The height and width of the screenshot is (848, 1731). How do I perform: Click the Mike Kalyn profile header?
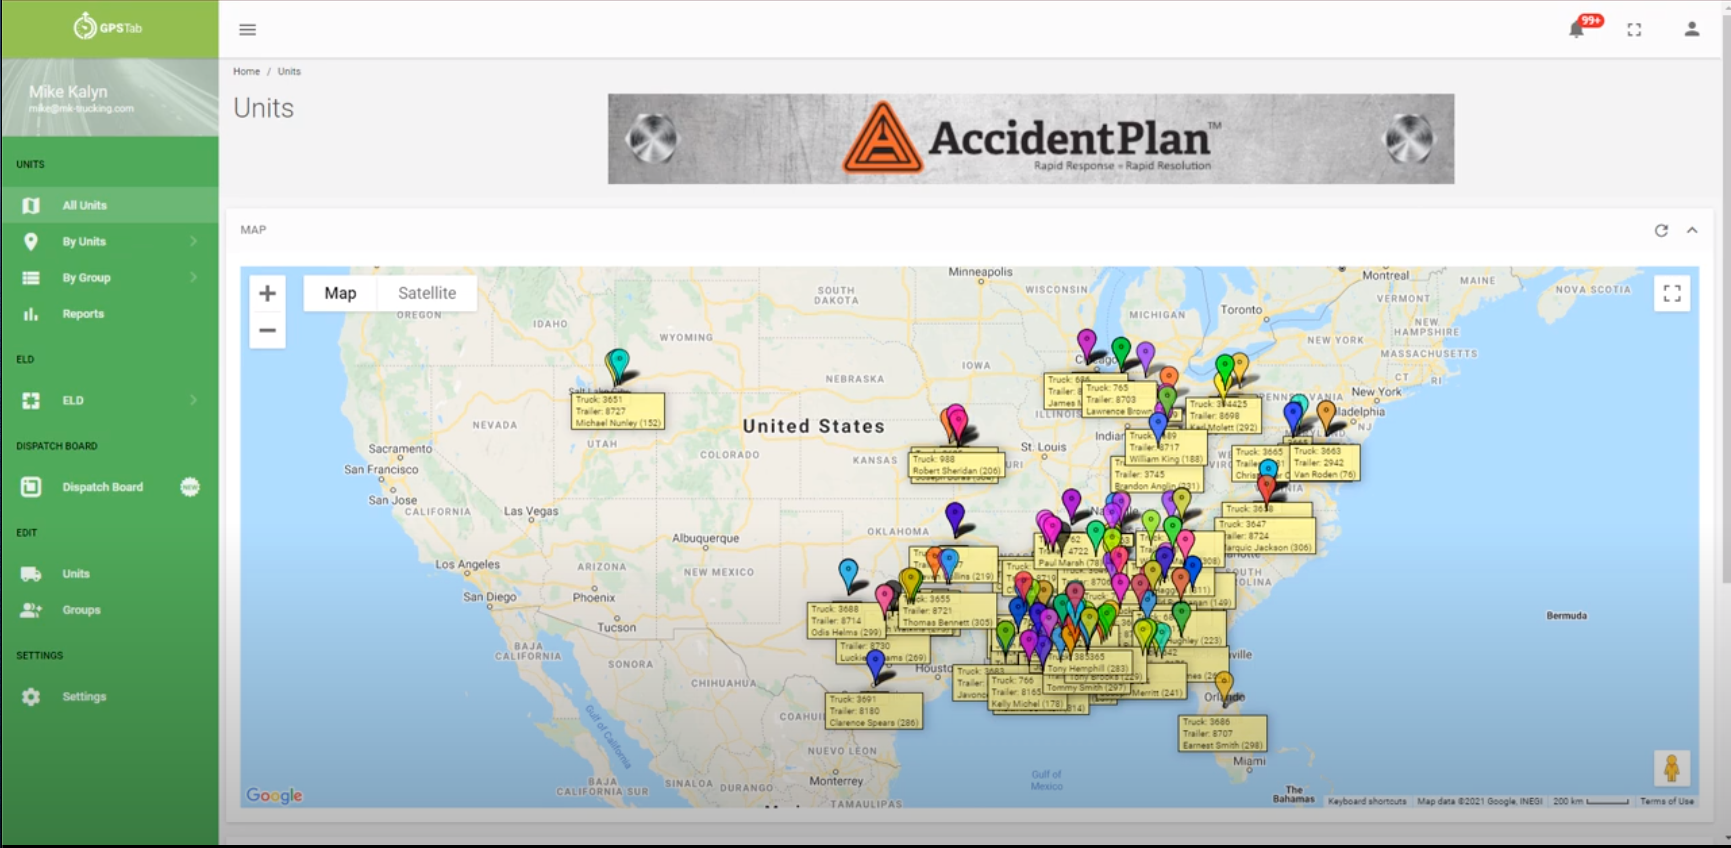point(110,97)
